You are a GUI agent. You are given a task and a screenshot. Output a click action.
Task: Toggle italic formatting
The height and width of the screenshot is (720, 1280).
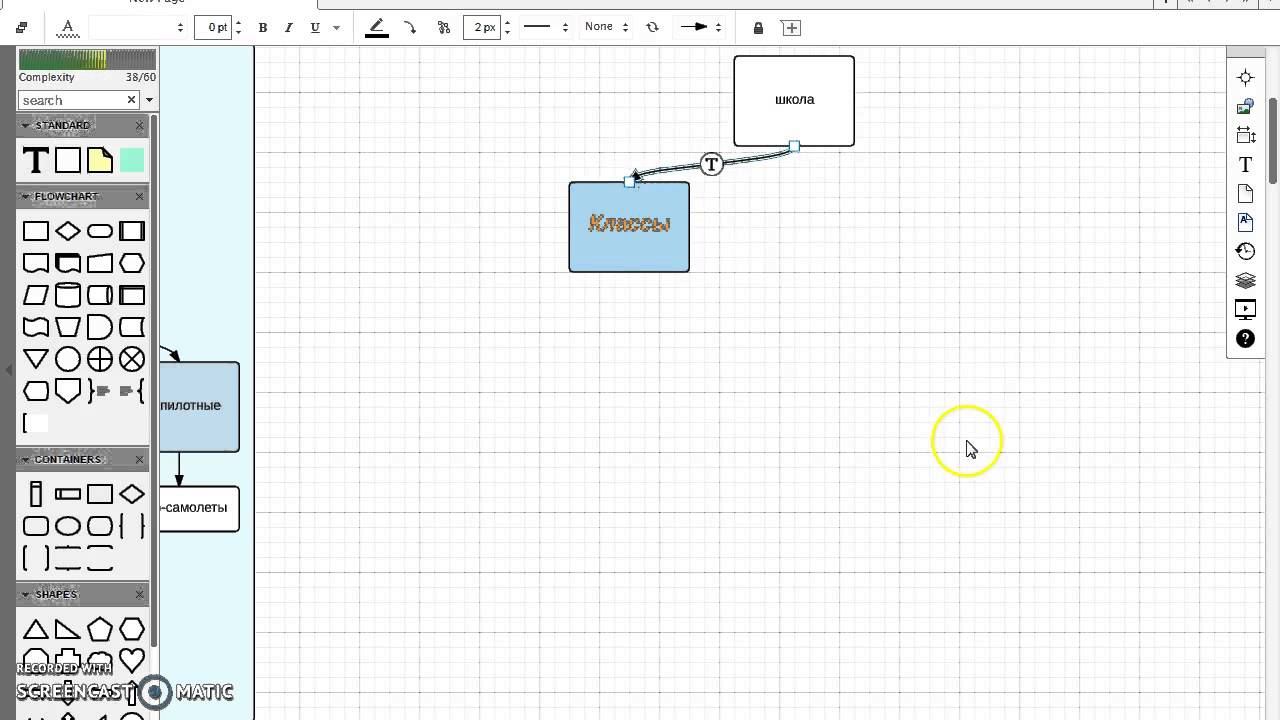(289, 28)
